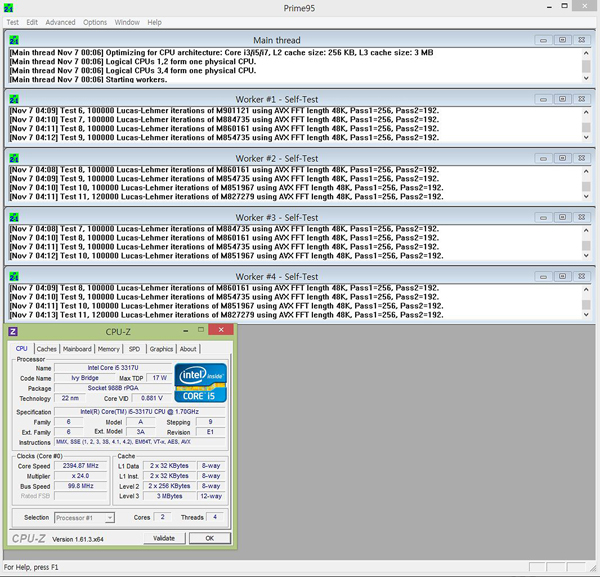The image size is (600, 577).
Task: Minimize the Worker #4 window
Action: pyautogui.click(x=543, y=277)
